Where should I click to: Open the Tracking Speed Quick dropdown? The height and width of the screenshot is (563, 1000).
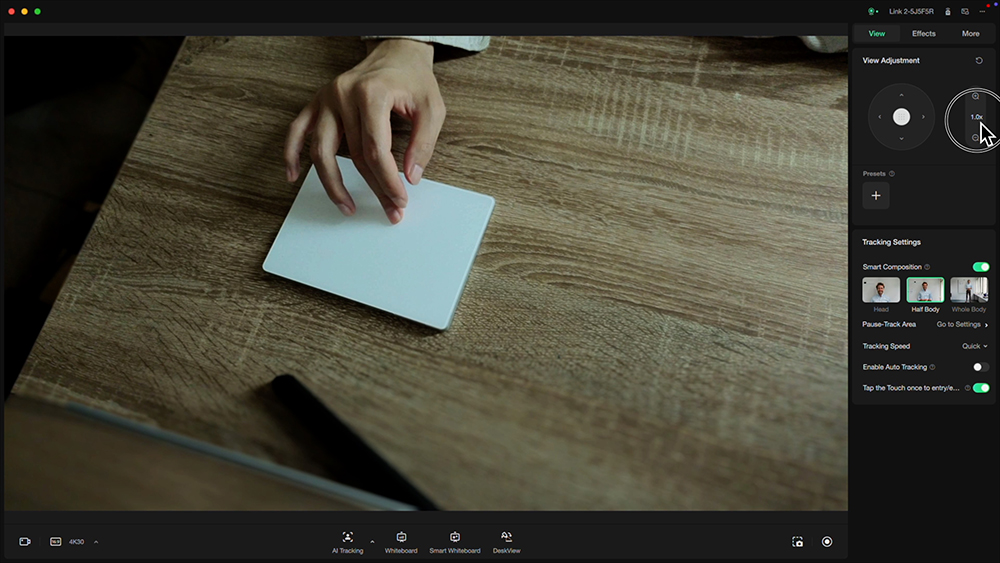pos(974,346)
